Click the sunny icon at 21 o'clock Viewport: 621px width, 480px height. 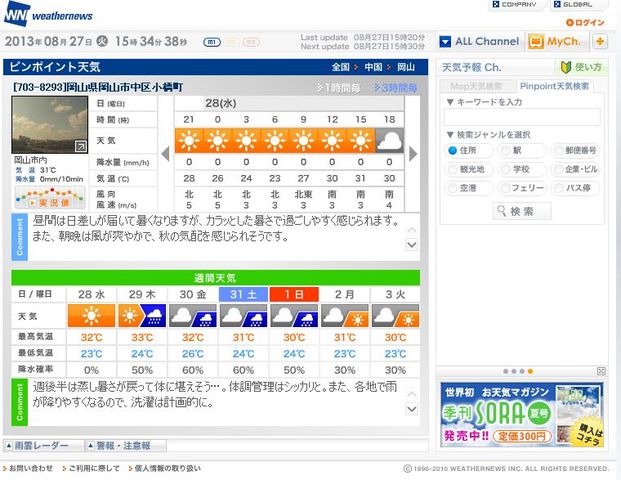point(189,140)
